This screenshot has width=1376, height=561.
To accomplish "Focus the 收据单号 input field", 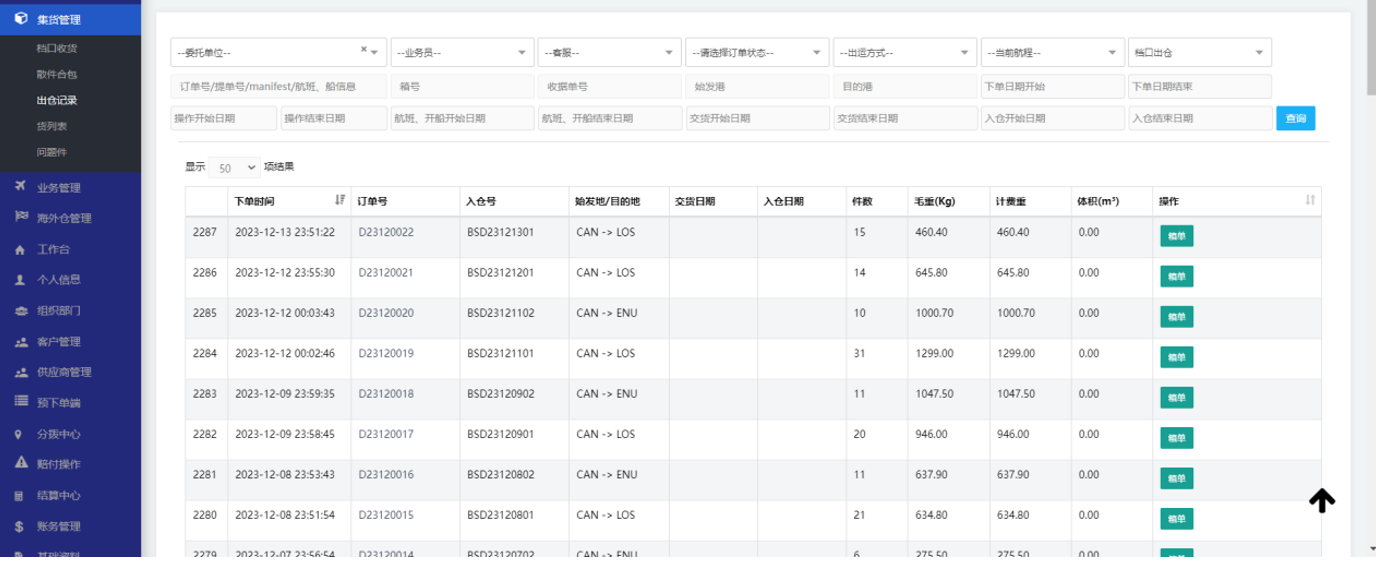I will pyautogui.click(x=609, y=87).
